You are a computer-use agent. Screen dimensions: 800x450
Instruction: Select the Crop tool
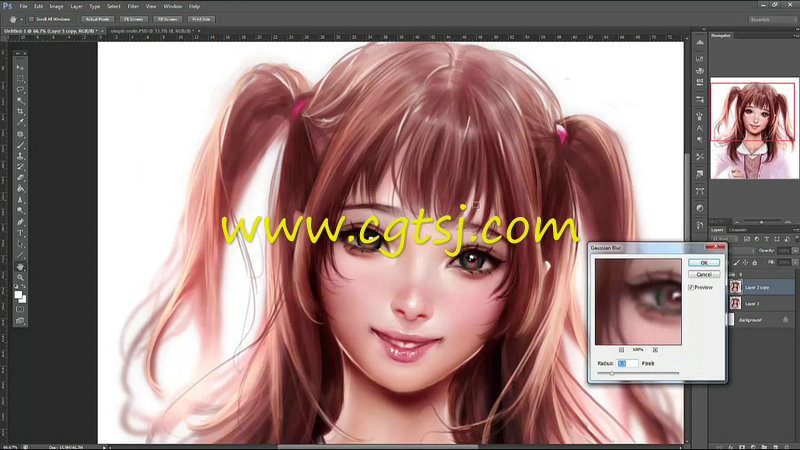click(x=20, y=111)
